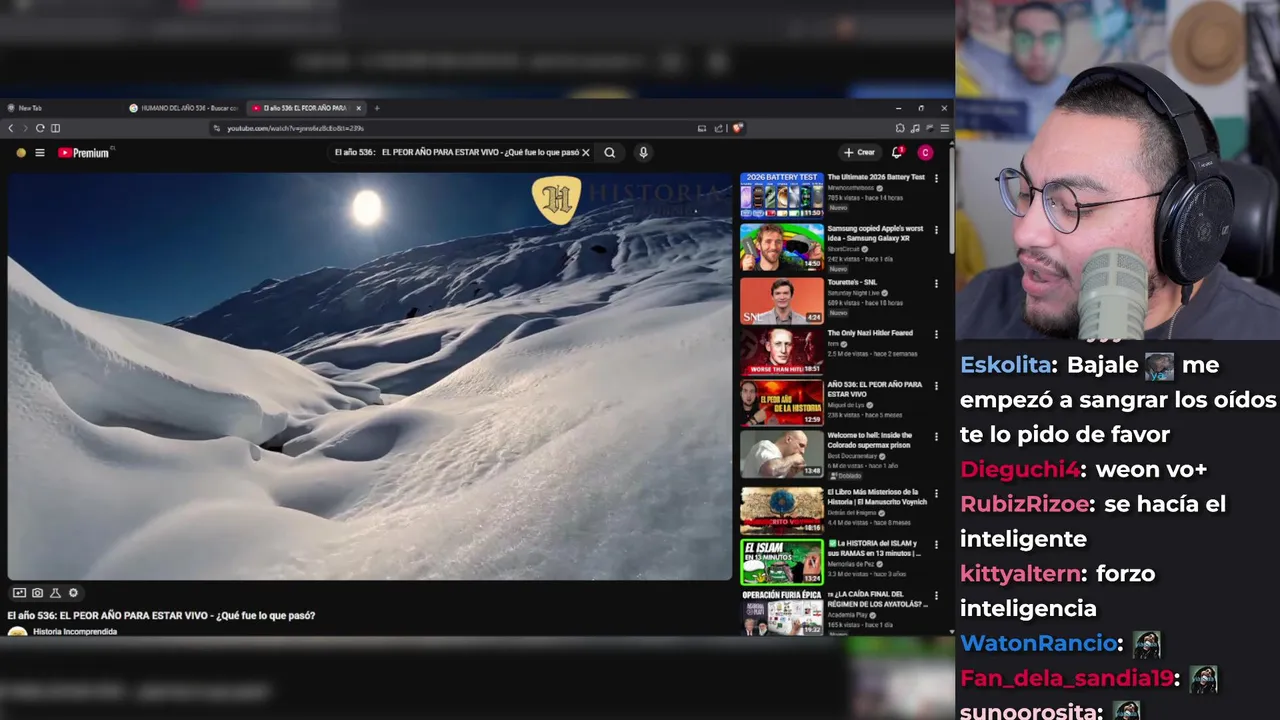Image resolution: width=1280 pixels, height=720 pixels.
Task: Take a screenshot with the camera icon below the video
Action: pyautogui.click(x=37, y=593)
